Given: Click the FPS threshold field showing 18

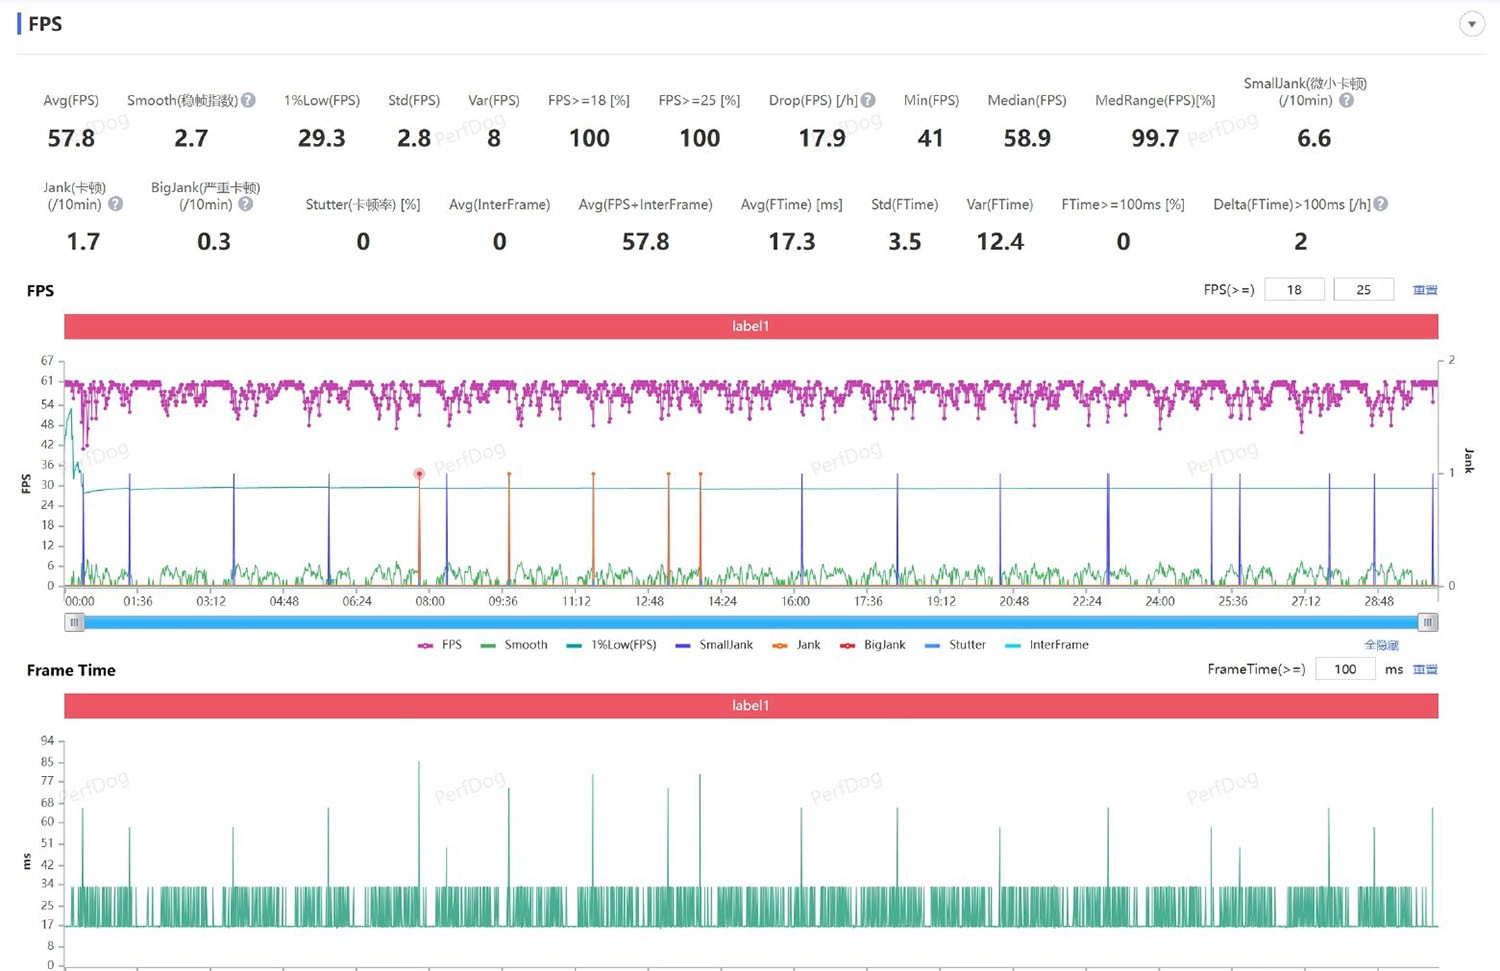Looking at the screenshot, I should 1294,290.
